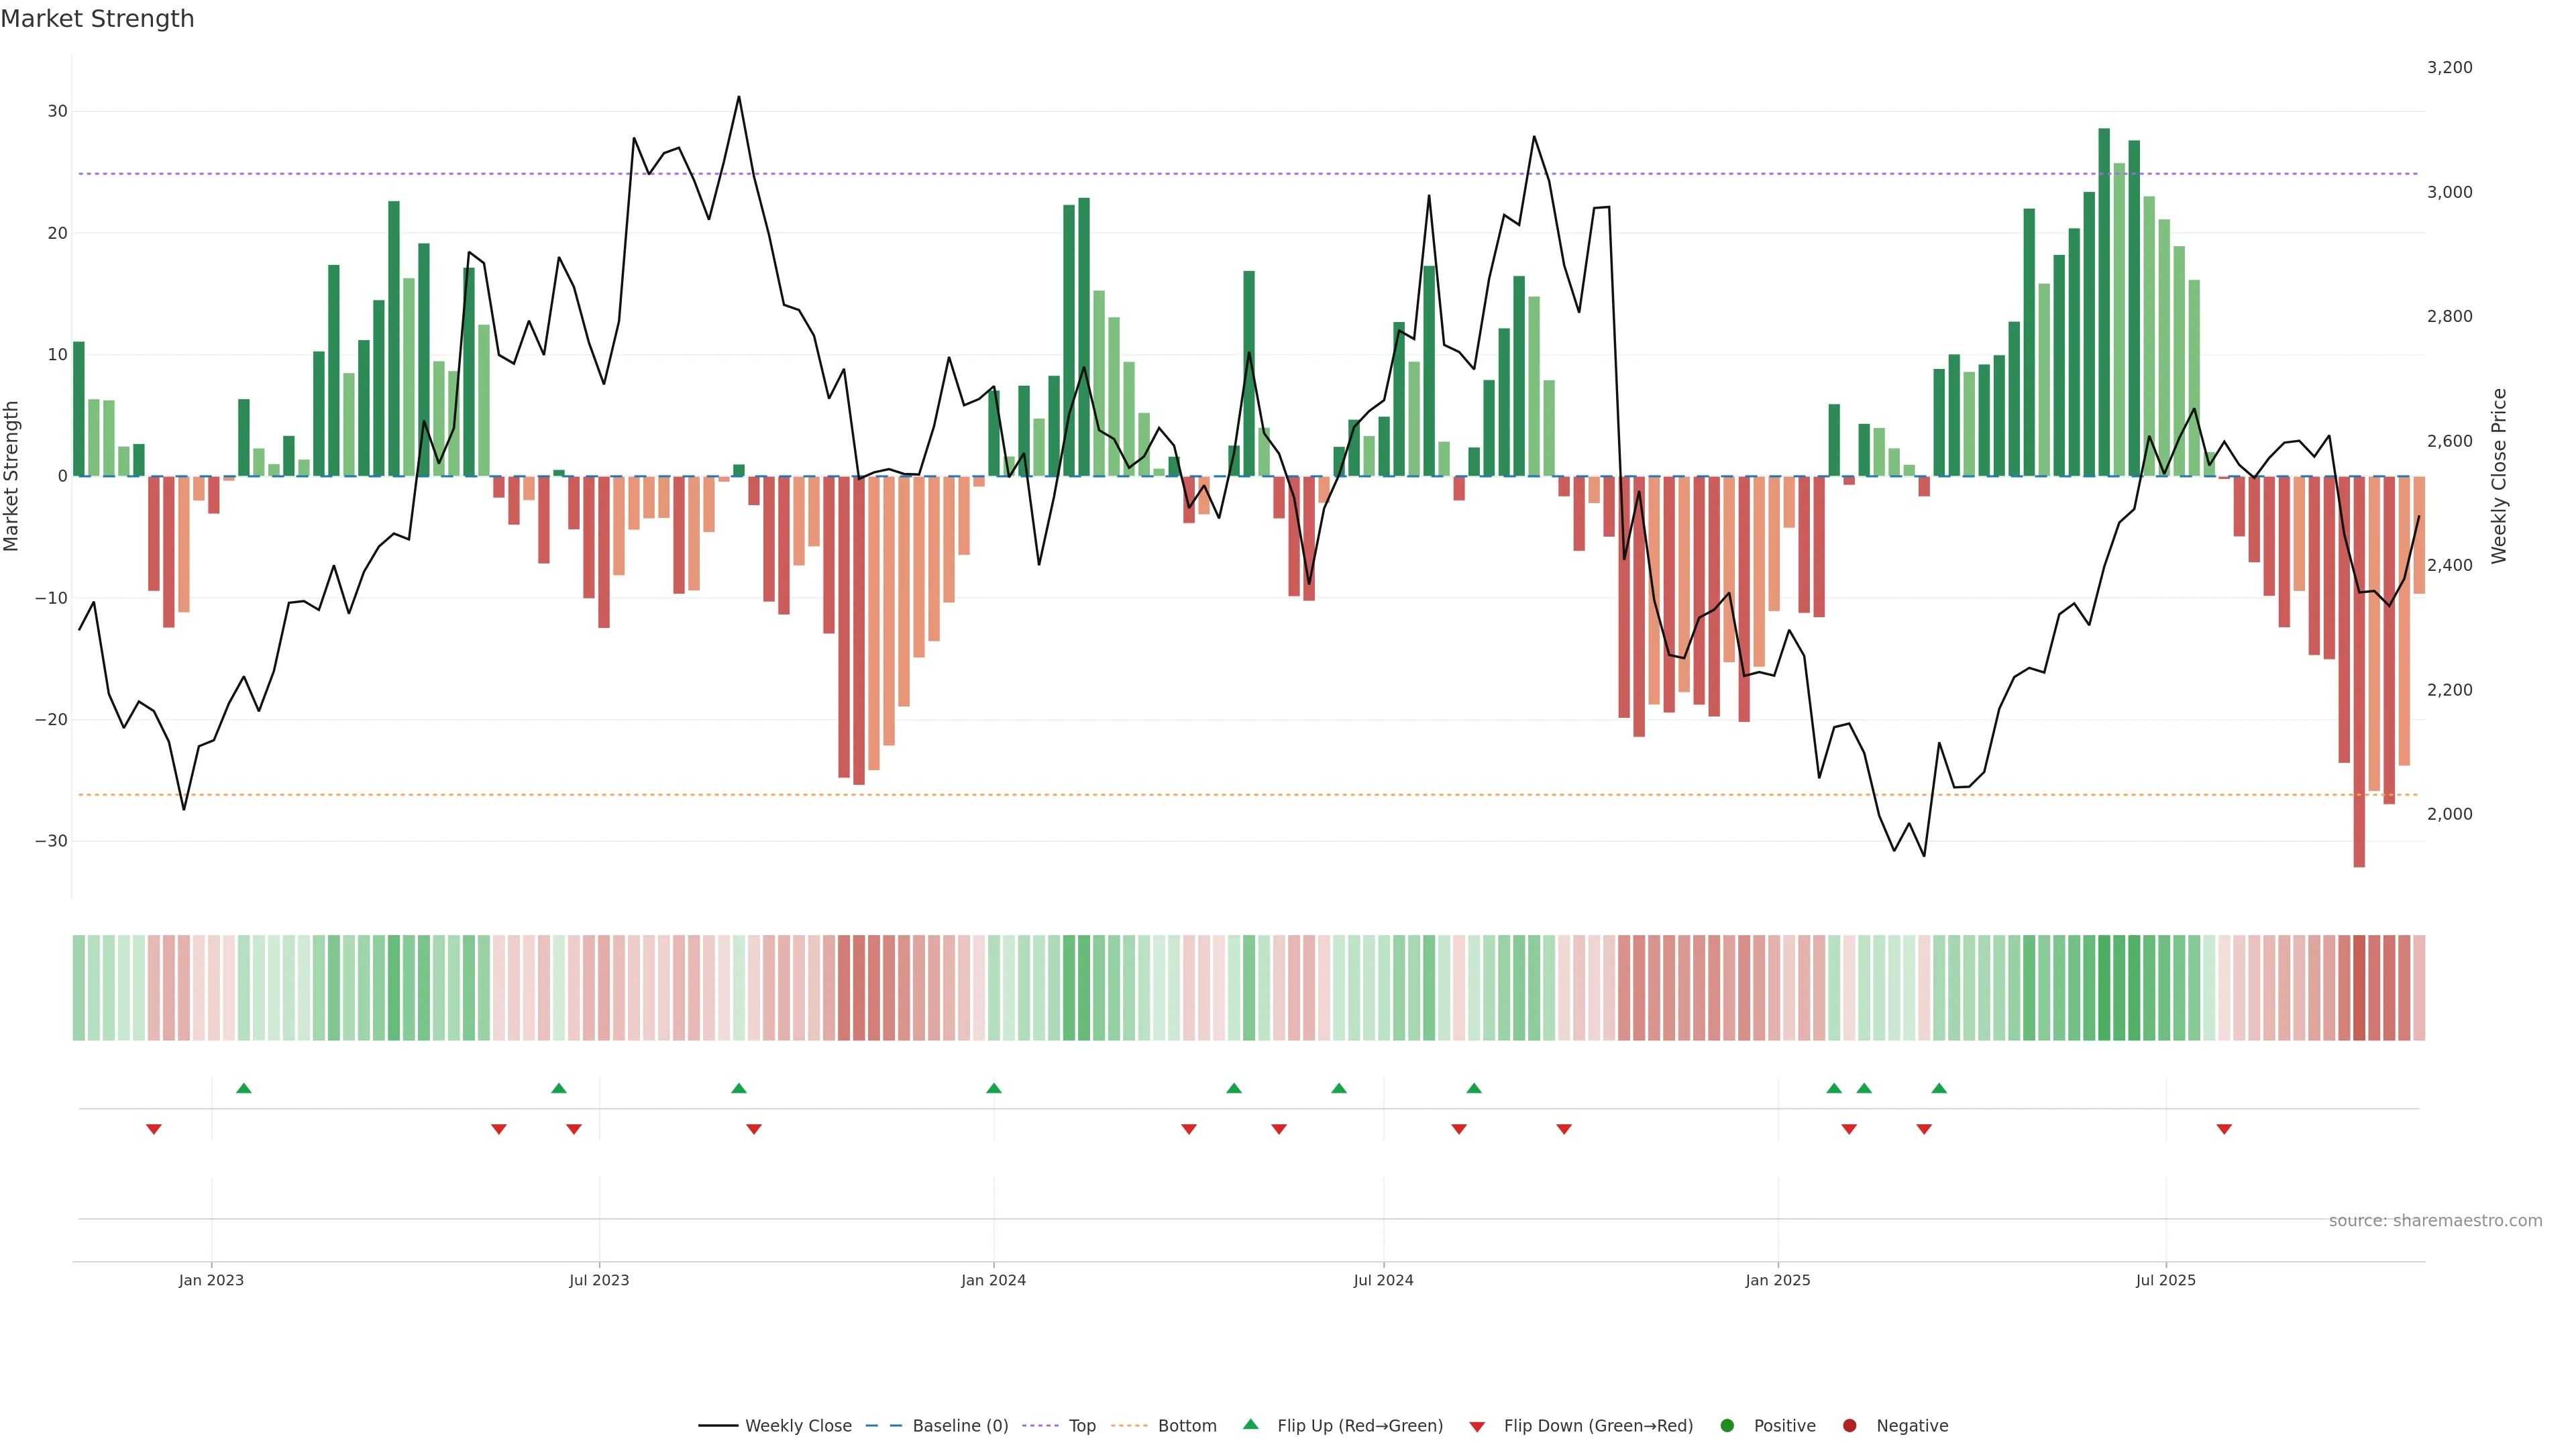The height and width of the screenshot is (1449, 2576).
Task: Click the Market Strength chart title
Action: click(x=97, y=19)
